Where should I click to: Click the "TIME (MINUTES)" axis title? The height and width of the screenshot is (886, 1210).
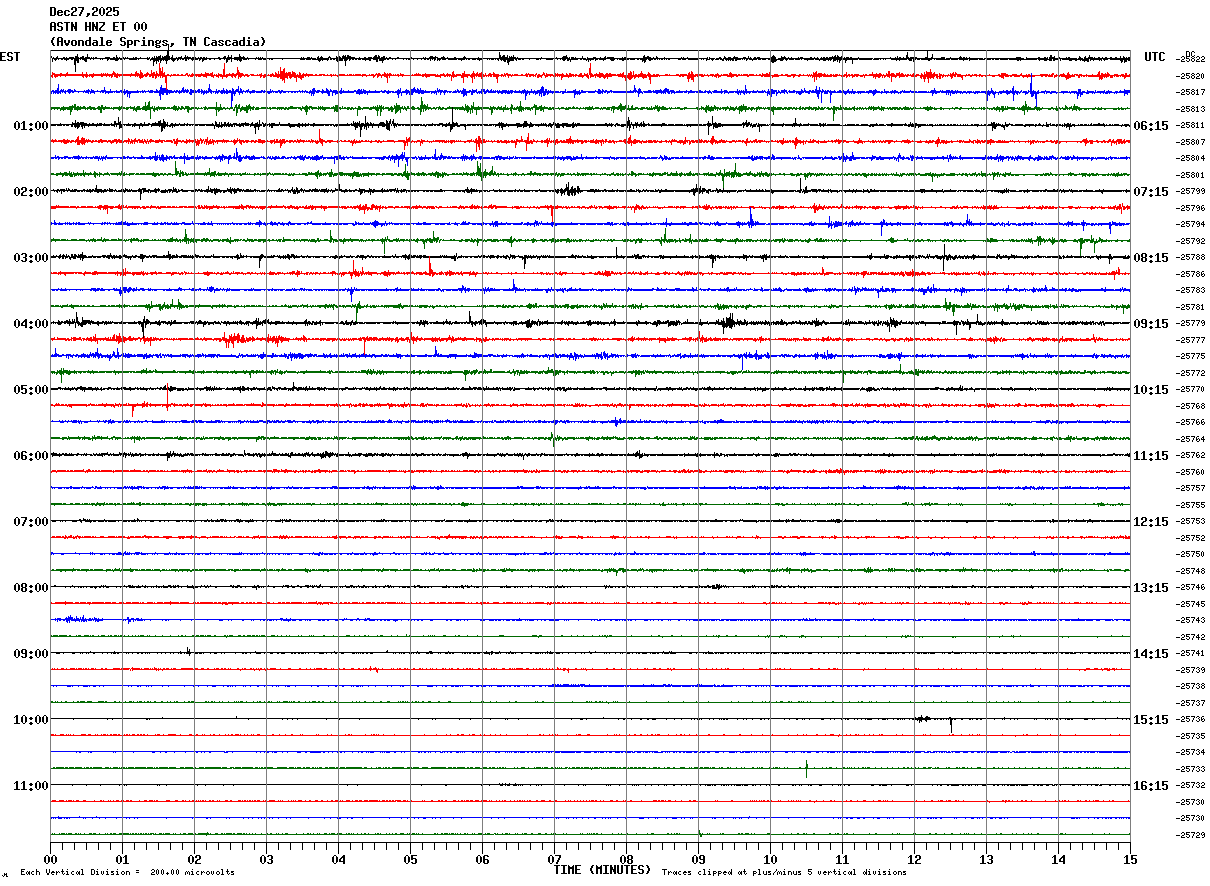click(x=602, y=870)
